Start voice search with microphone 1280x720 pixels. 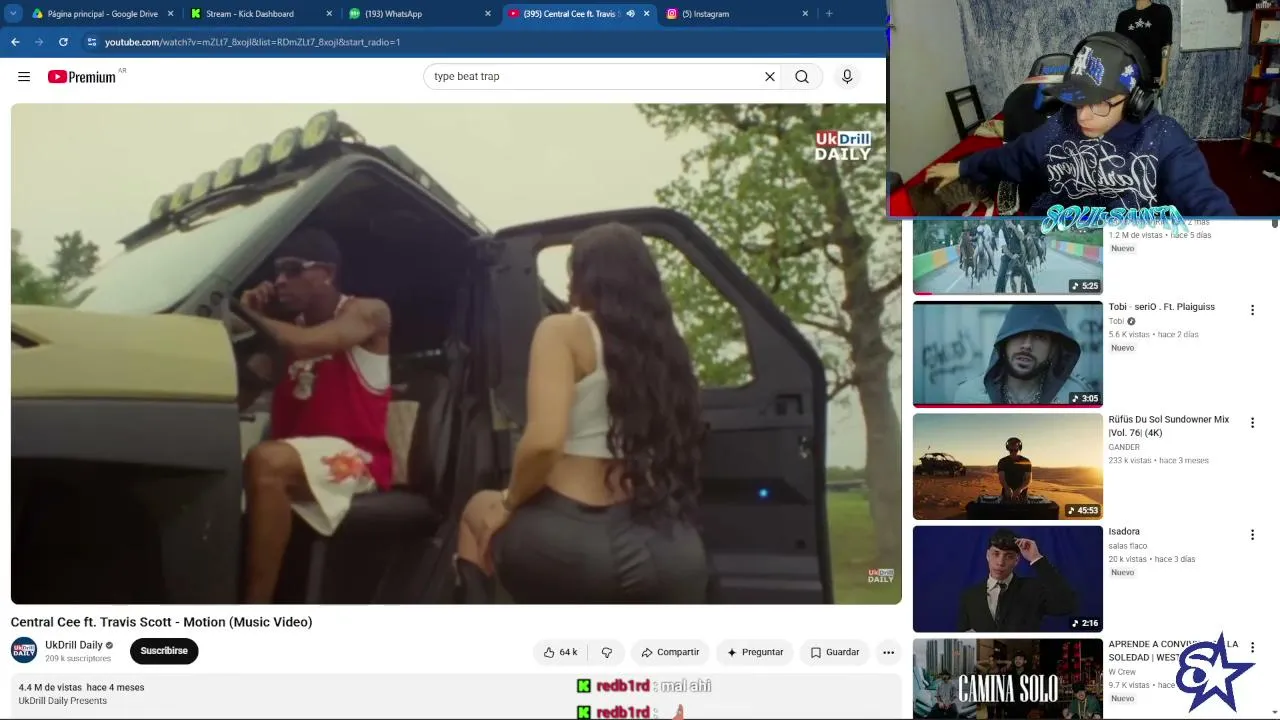pos(847,76)
